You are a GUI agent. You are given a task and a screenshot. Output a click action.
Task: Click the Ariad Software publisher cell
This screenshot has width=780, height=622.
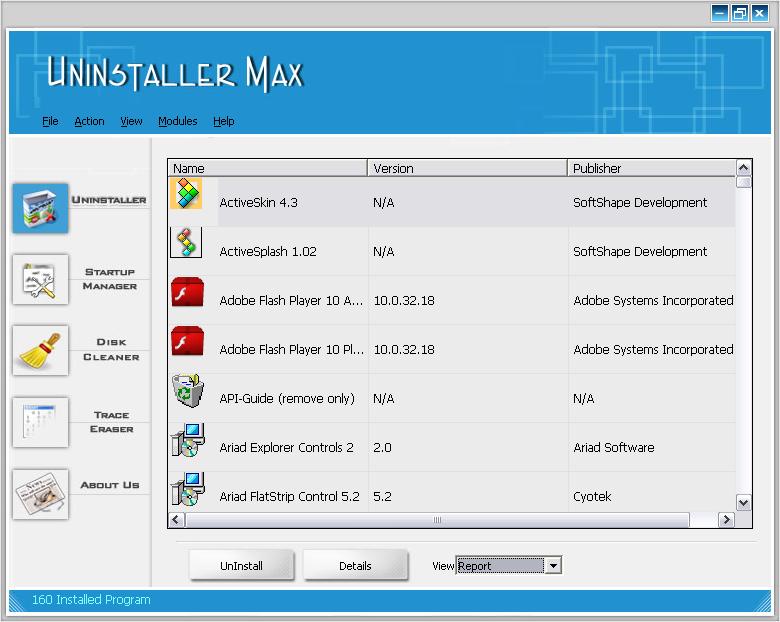tap(613, 447)
